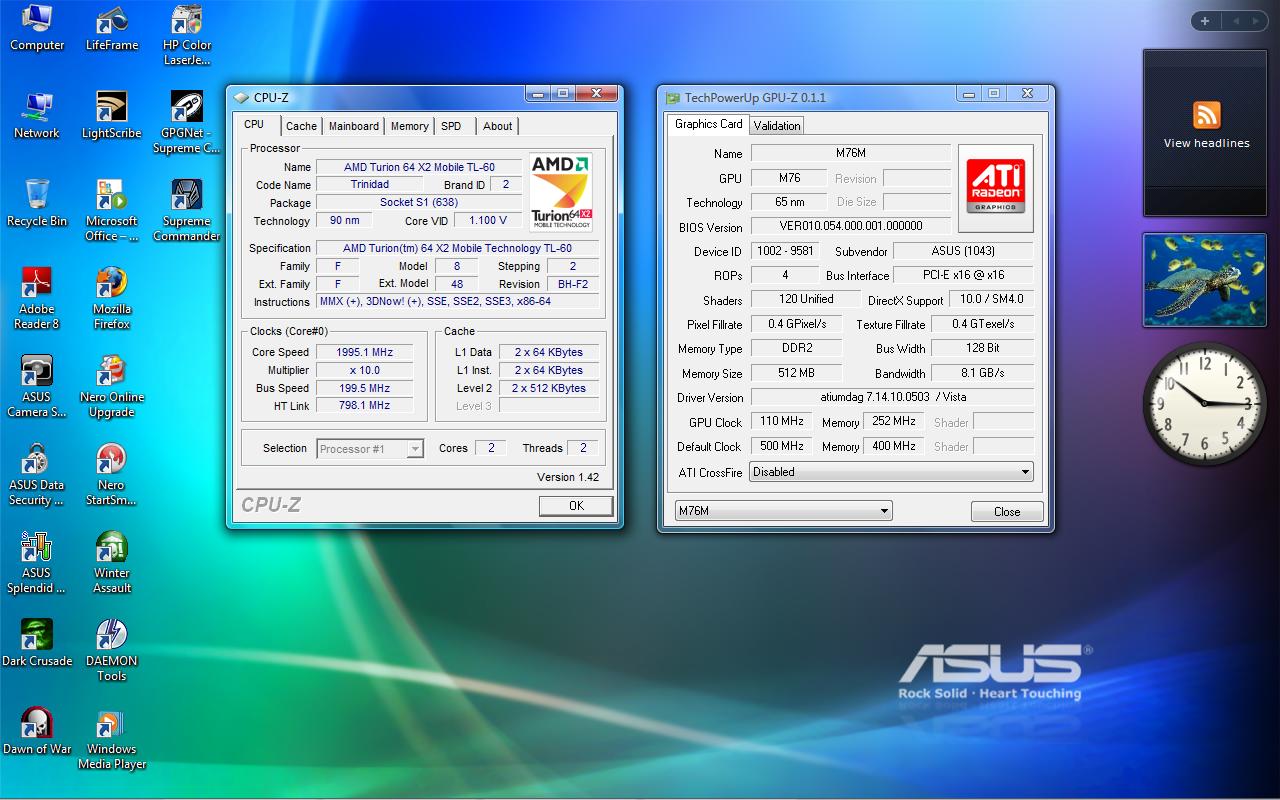Open the Nero StartSmart desktop icon

[x=111, y=460]
